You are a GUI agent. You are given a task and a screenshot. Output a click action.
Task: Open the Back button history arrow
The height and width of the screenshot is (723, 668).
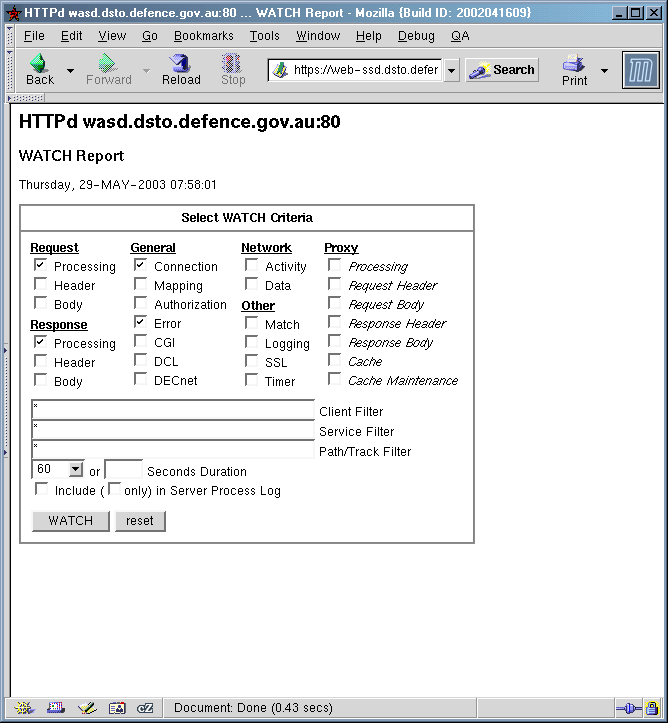[x=70, y=71]
